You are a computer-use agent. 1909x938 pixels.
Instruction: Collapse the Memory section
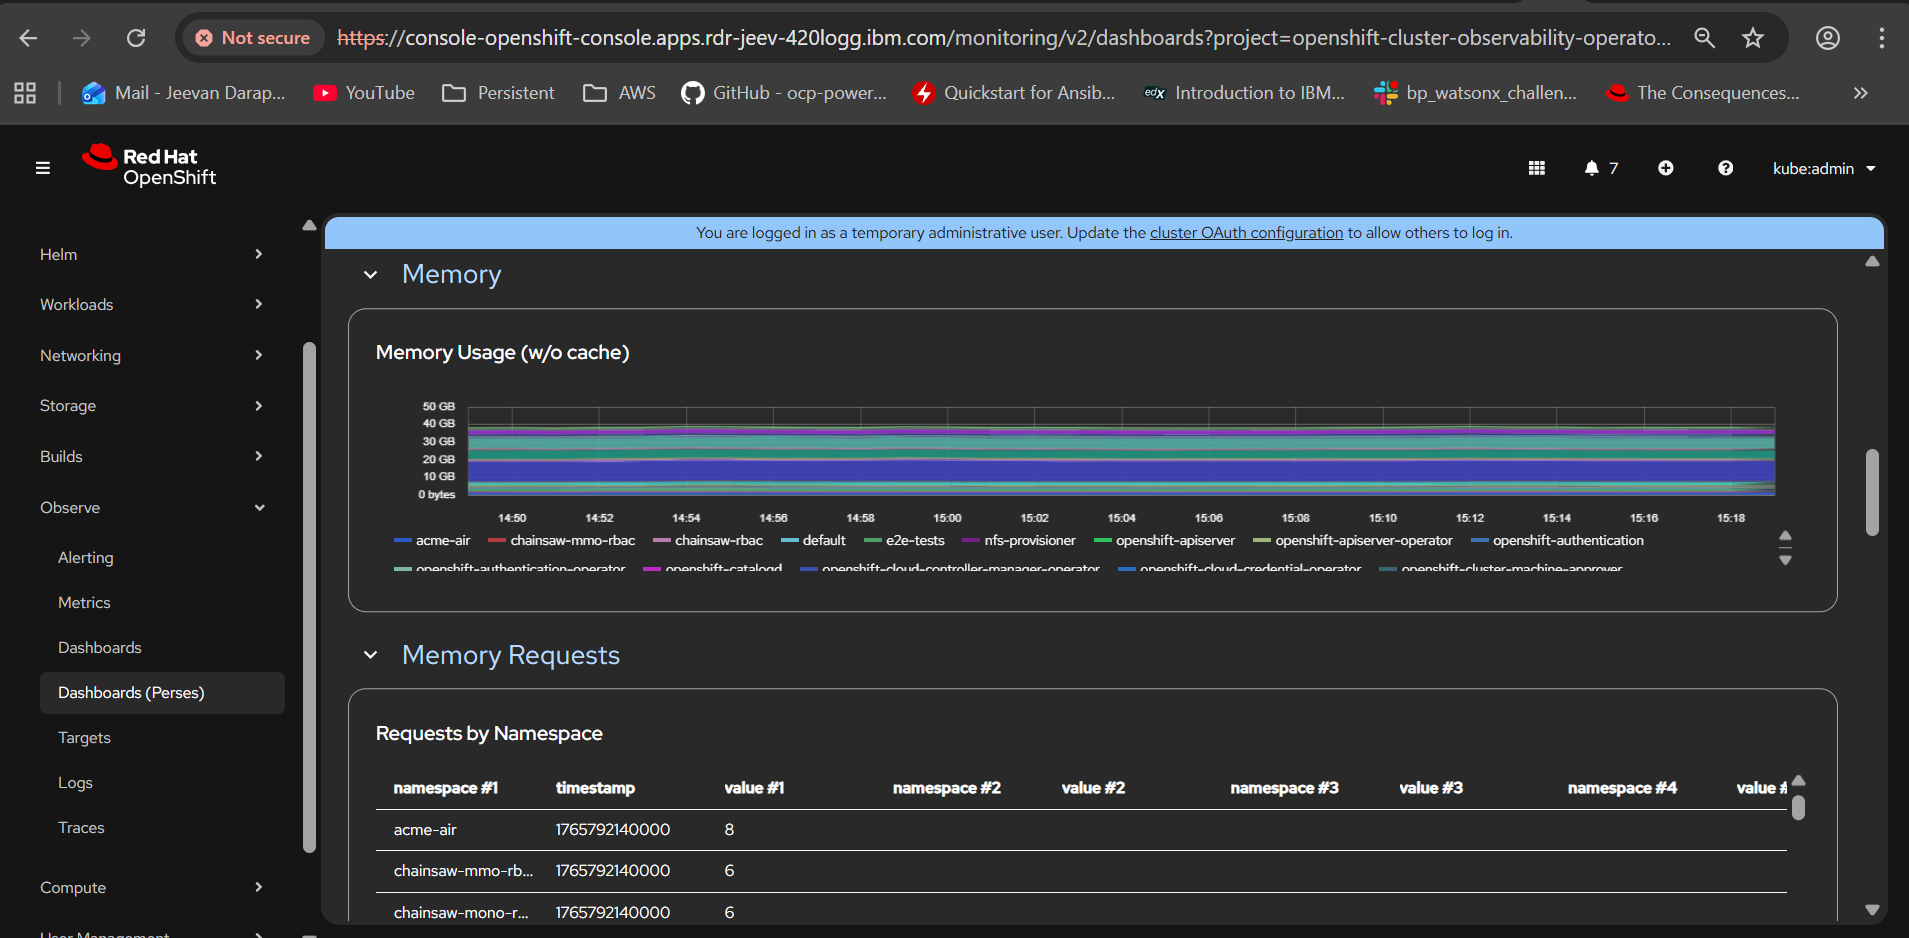(x=371, y=275)
